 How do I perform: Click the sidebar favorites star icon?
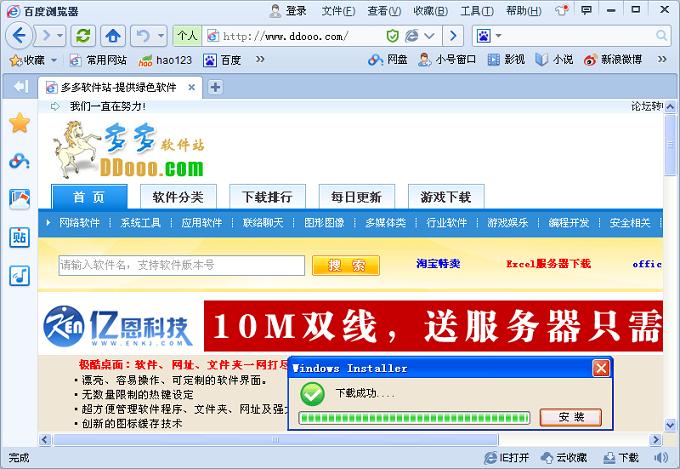click(x=20, y=123)
